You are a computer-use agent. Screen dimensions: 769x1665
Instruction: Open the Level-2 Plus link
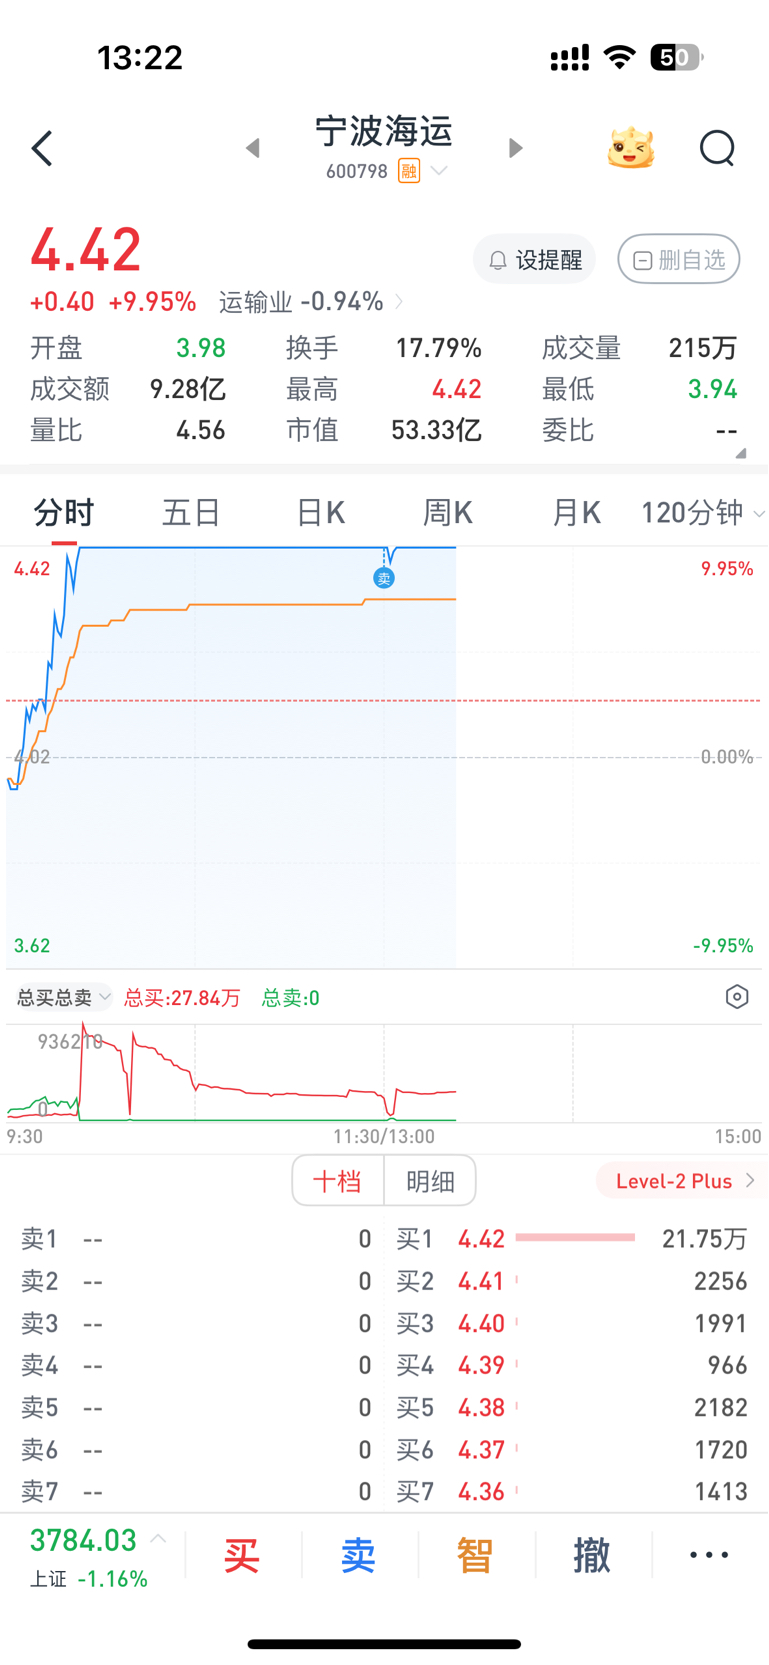point(685,1181)
